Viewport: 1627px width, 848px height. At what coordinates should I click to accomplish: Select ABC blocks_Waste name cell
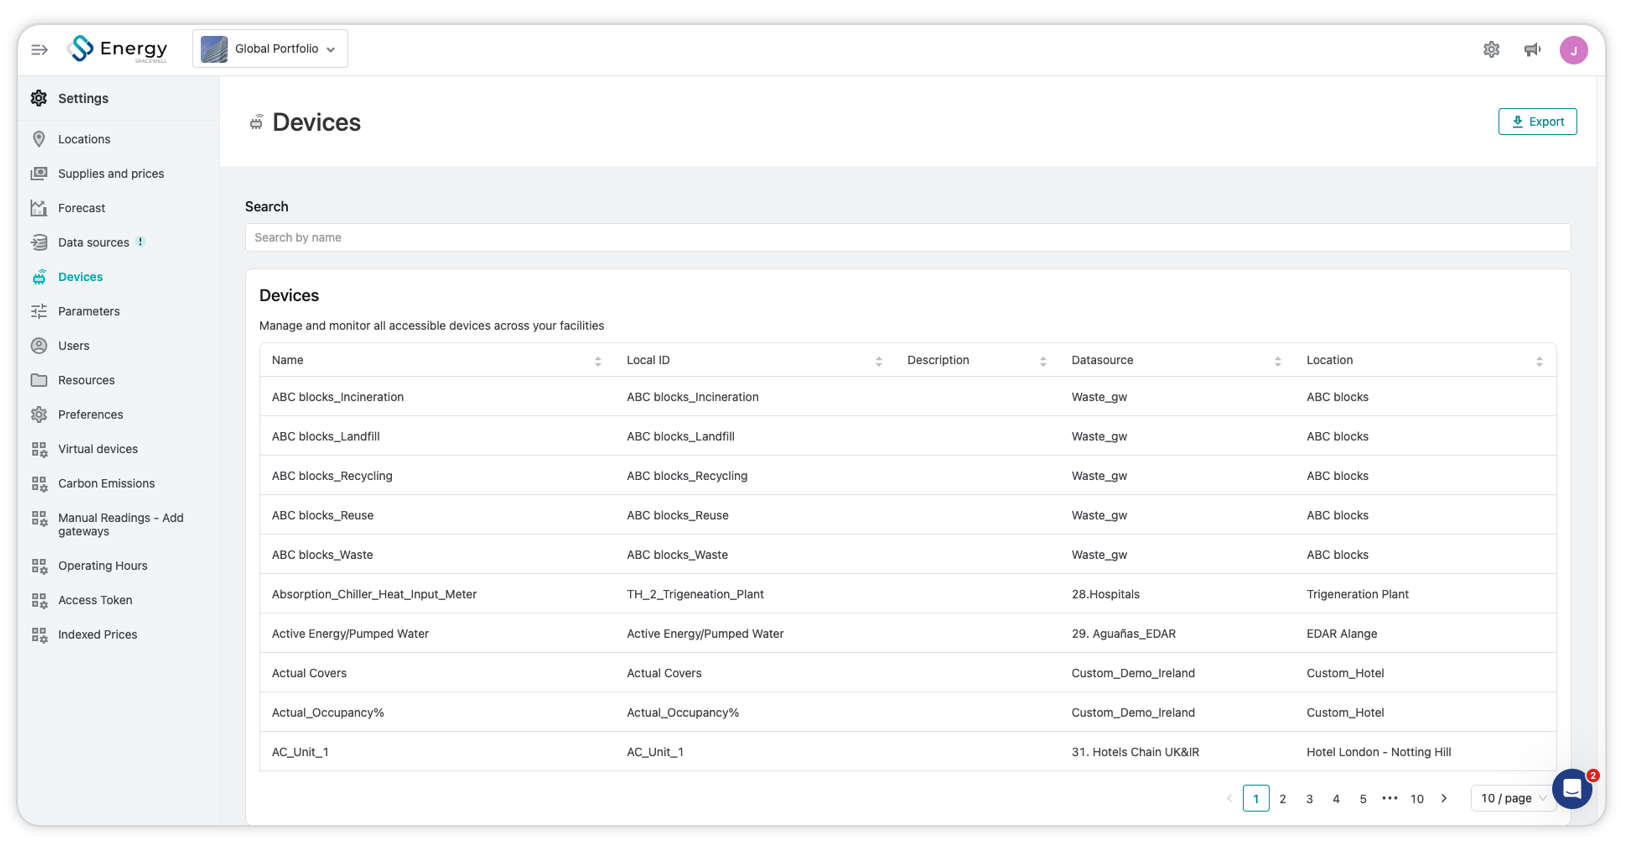[322, 555]
